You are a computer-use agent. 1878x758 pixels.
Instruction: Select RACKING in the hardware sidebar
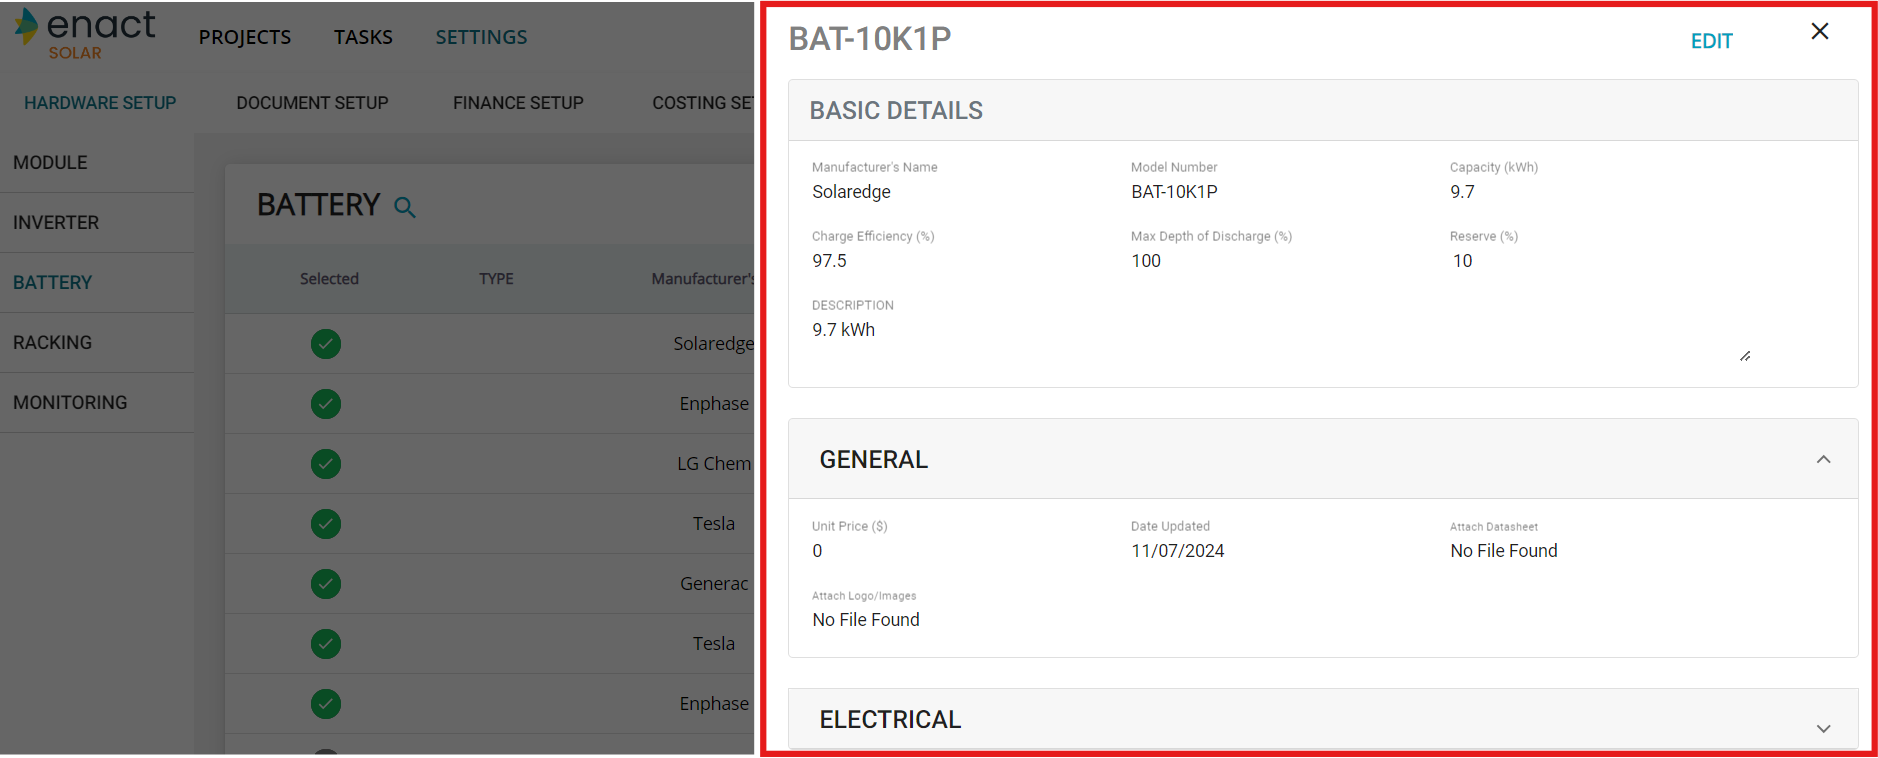[x=52, y=343]
